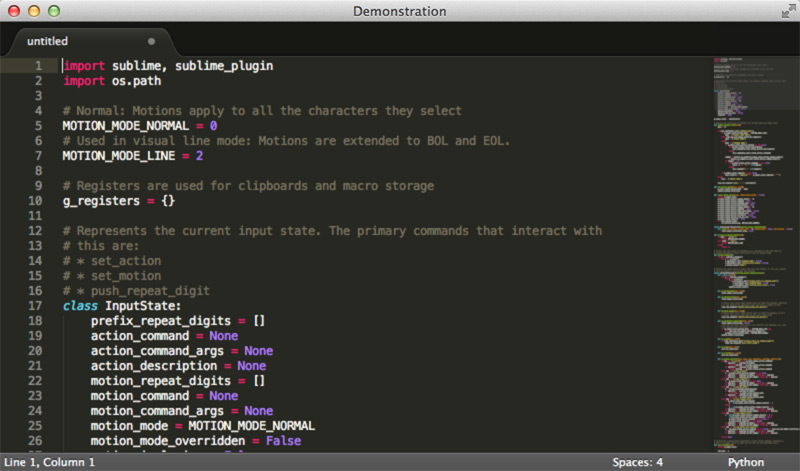
Task: Click the Line 1, Column 1 status text
Action: [49, 462]
